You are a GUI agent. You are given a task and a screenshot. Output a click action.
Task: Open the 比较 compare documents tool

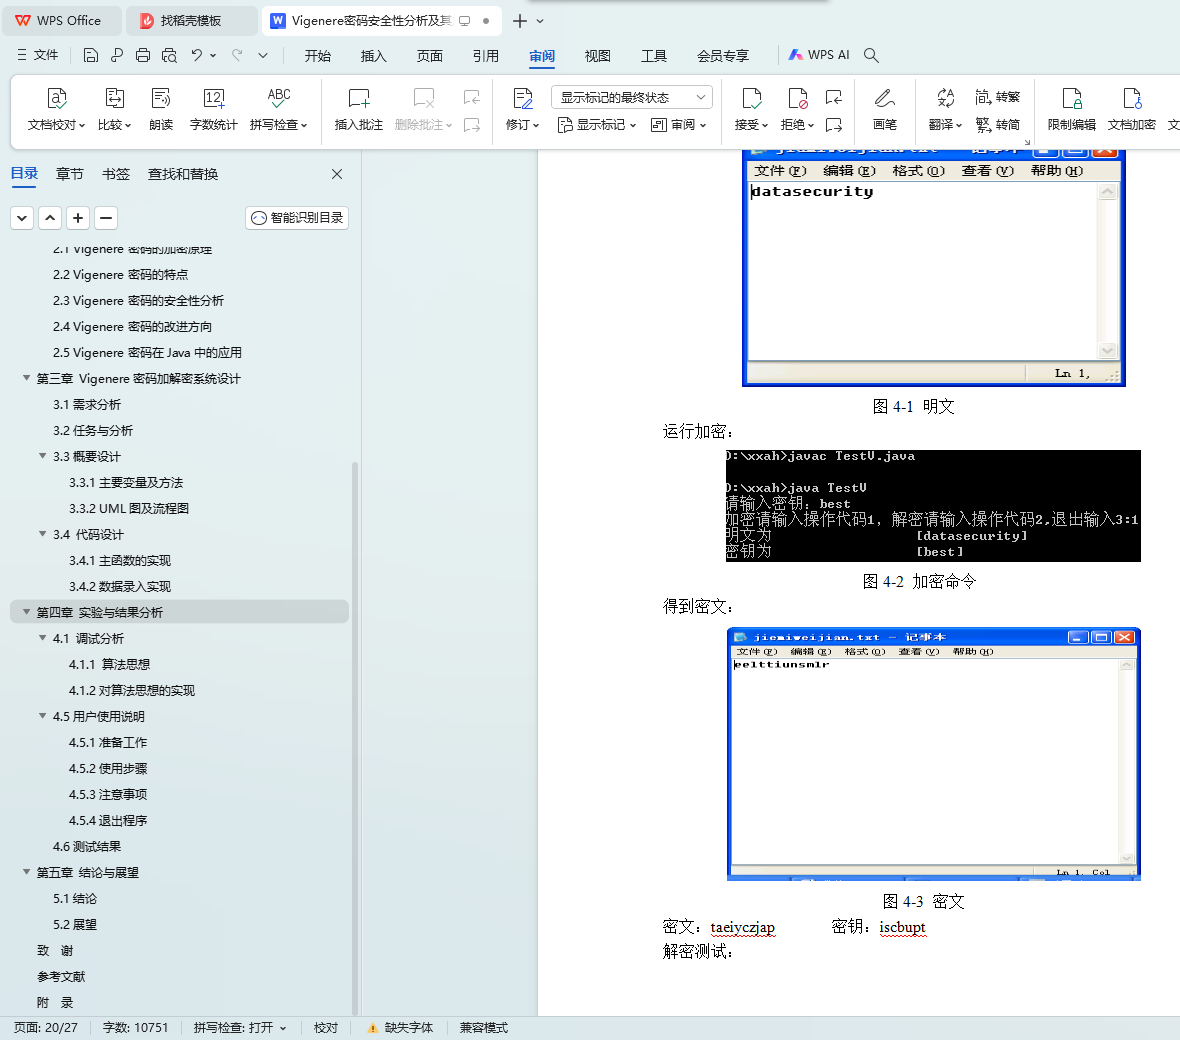click(114, 110)
